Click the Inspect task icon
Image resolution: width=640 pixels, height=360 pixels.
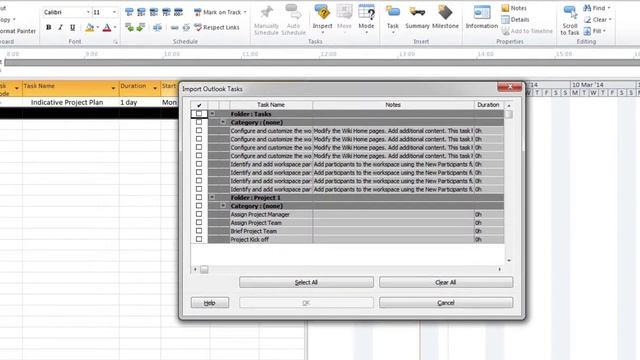[x=322, y=13]
